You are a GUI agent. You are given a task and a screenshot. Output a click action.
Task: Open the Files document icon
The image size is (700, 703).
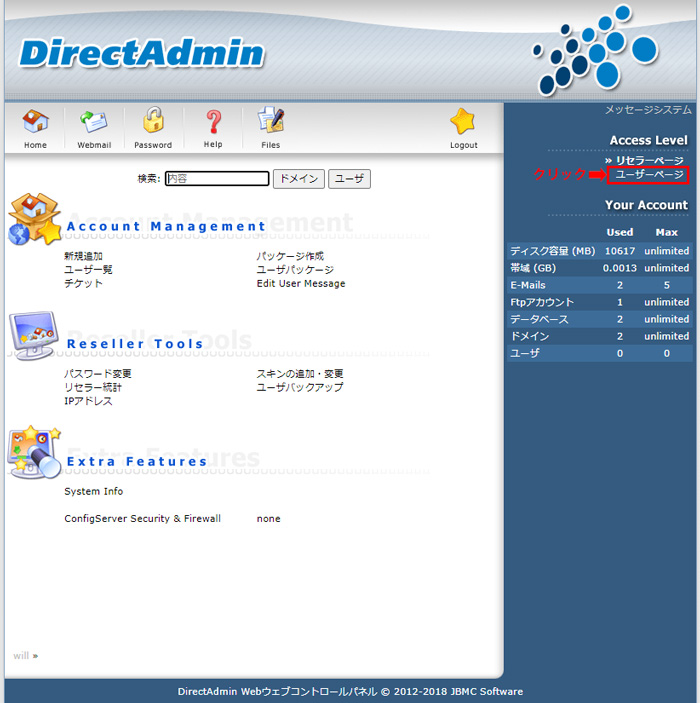[x=271, y=120]
